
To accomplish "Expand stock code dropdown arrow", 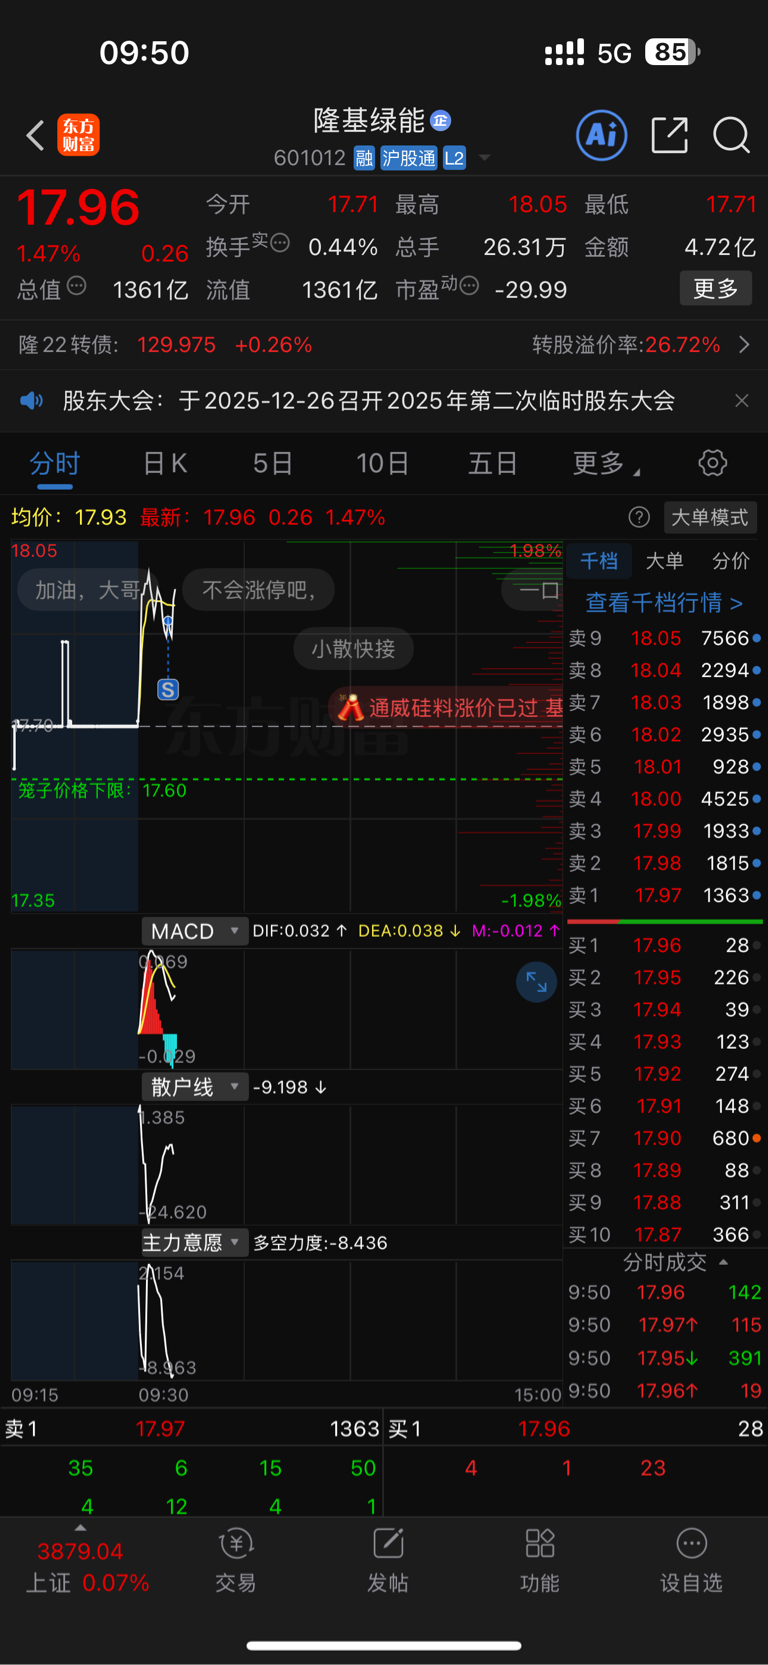I will [485, 158].
